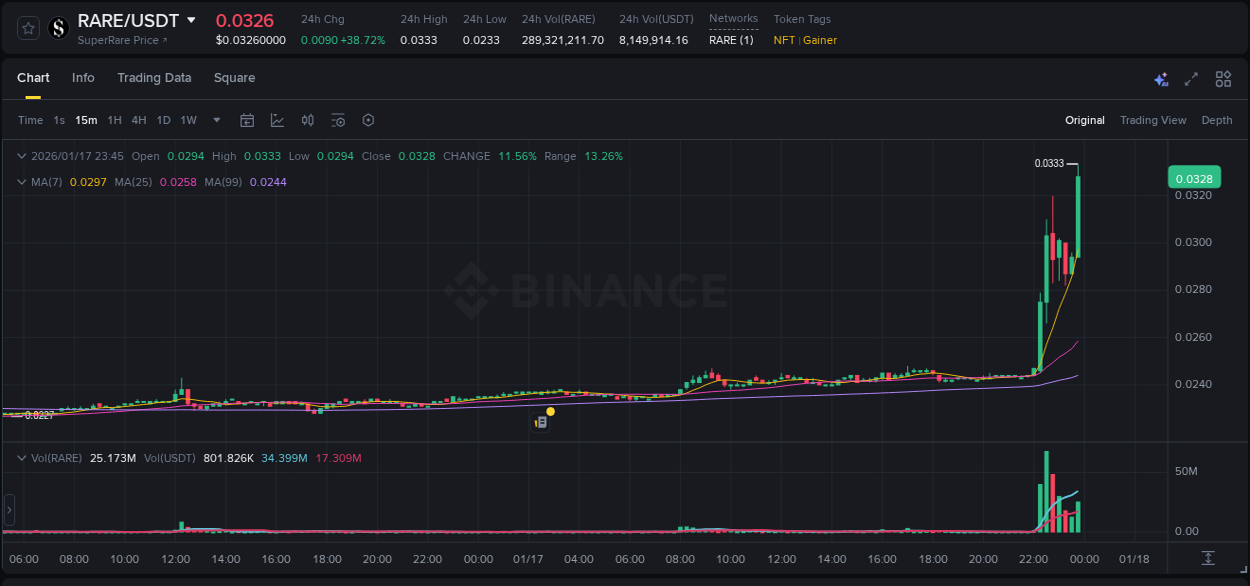This screenshot has height=586, width=1250.
Task: Open the RARE/USDT pair selector dropdown
Action: click(x=190, y=20)
